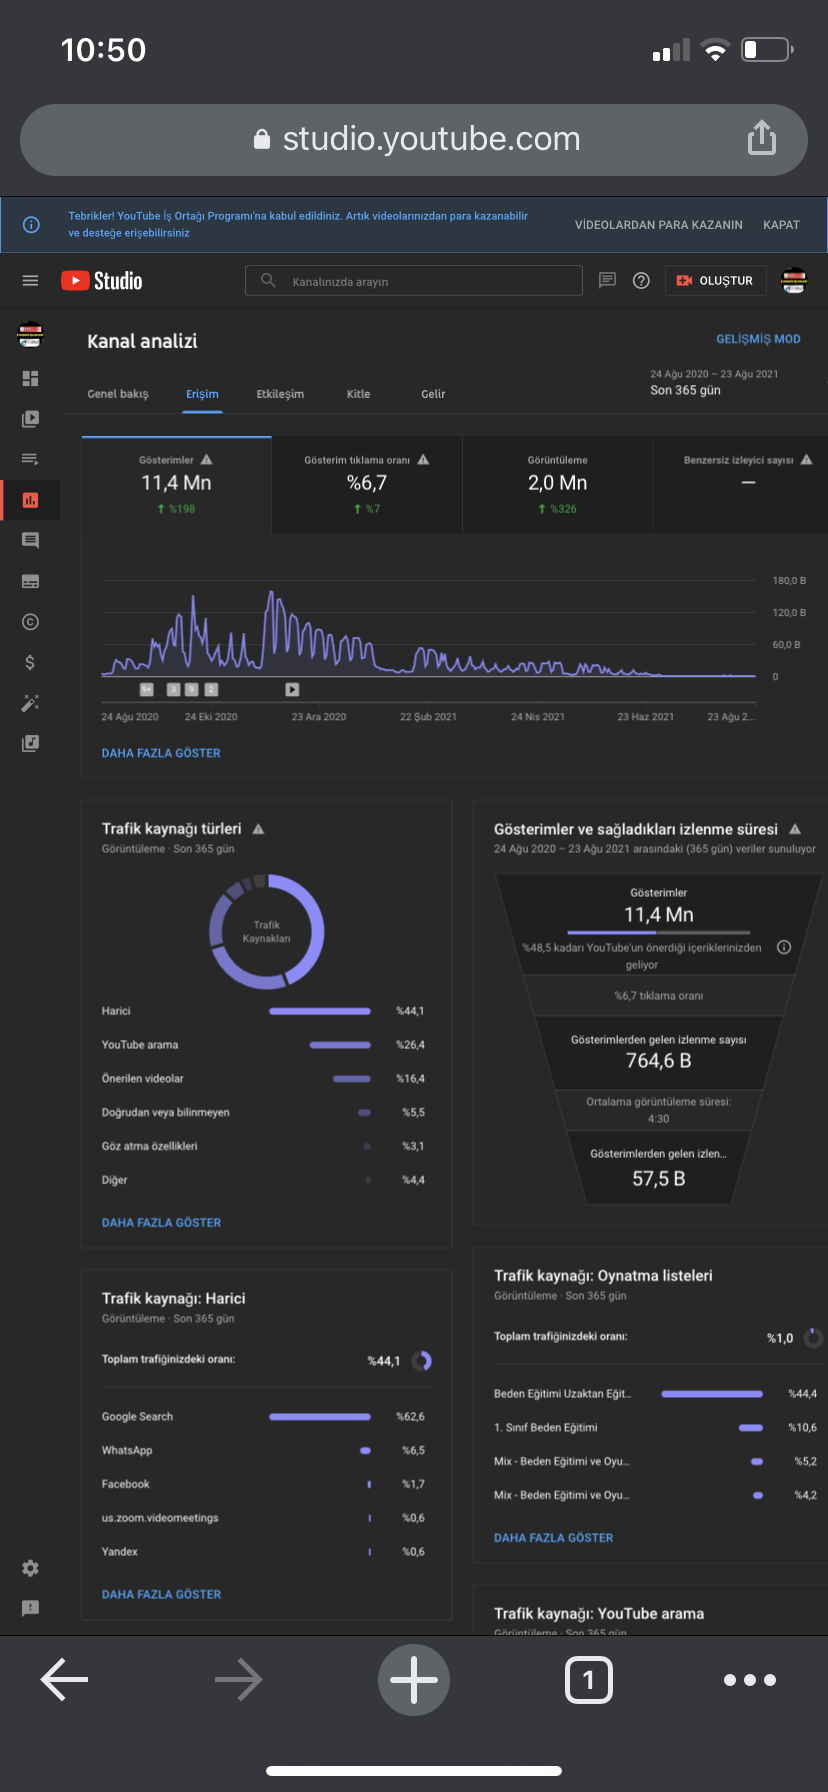The height and width of the screenshot is (1792, 828).
Task: Open Settings gear in sidebar
Action: pyautogui.click(x=30, y=1568)
